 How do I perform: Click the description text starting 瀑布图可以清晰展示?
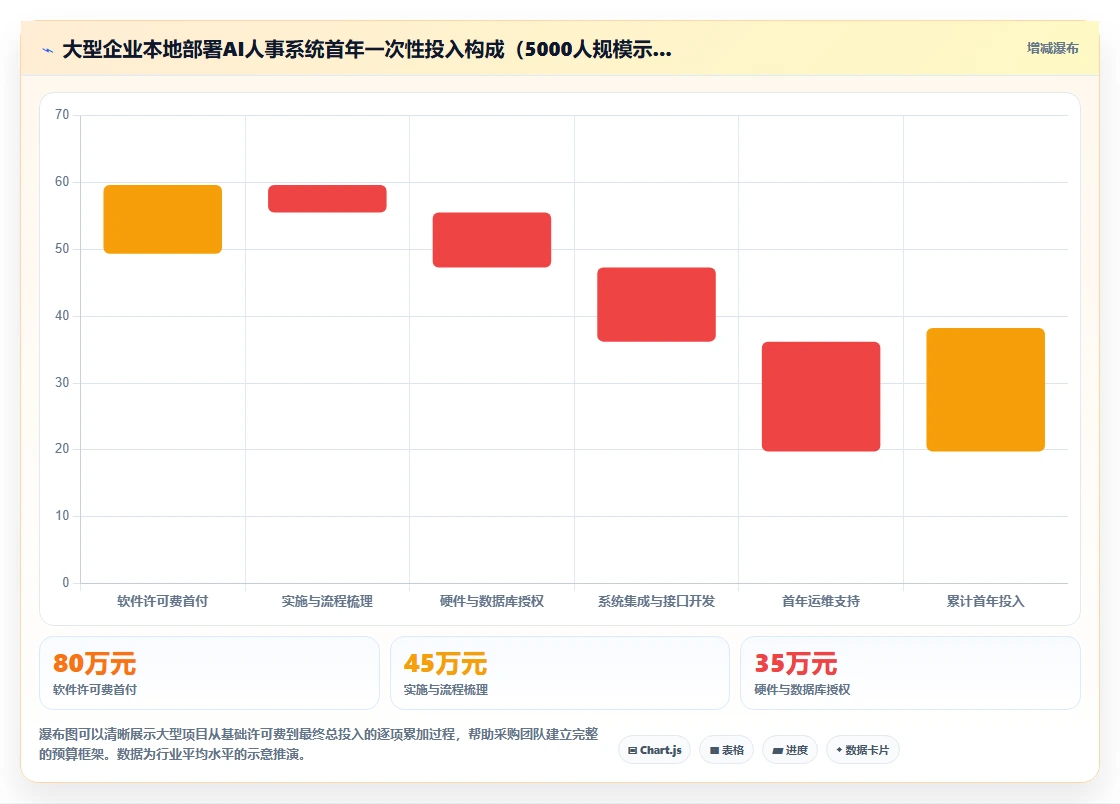tap(319, 744)
